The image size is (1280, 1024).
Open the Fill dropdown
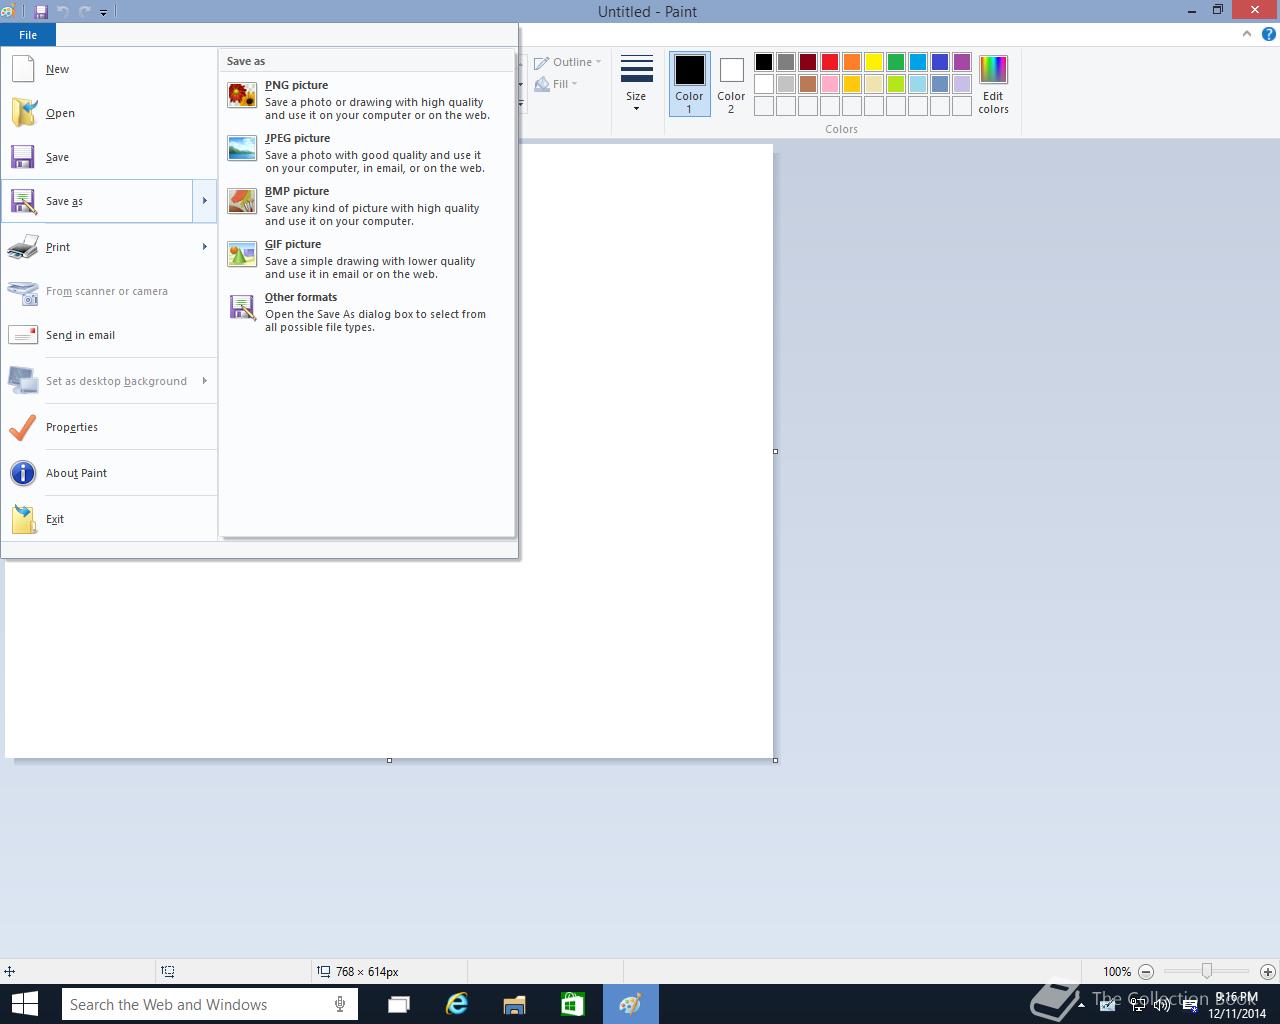pos(557,84)
